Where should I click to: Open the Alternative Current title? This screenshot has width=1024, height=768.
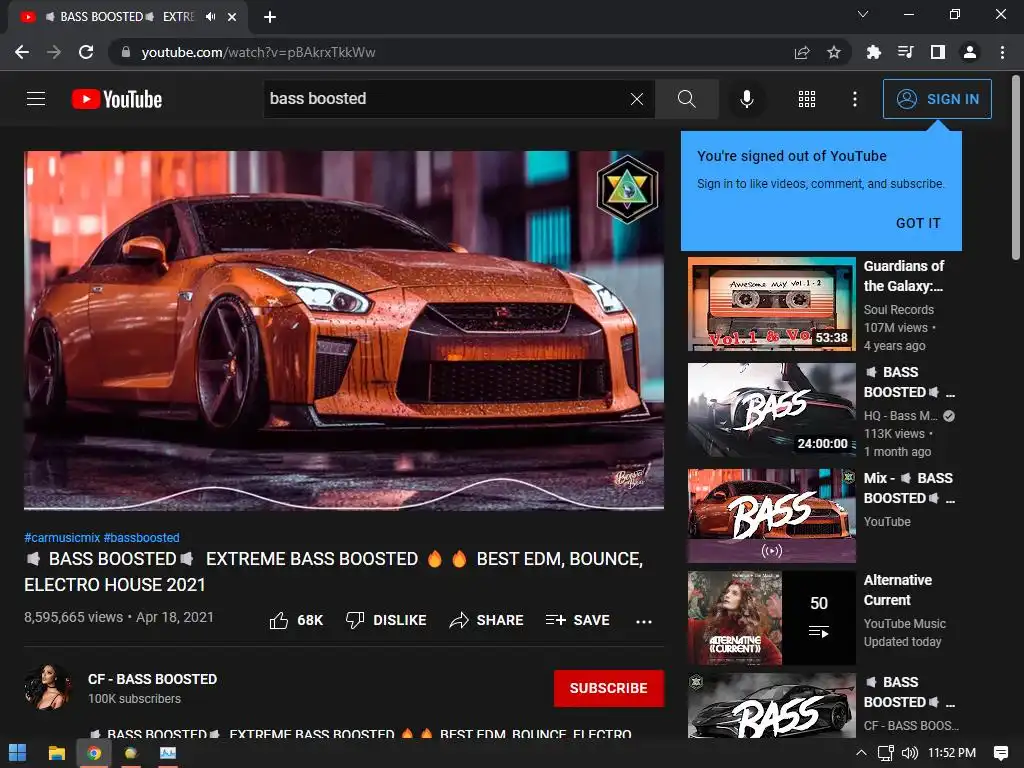click(x=898, y=590)
